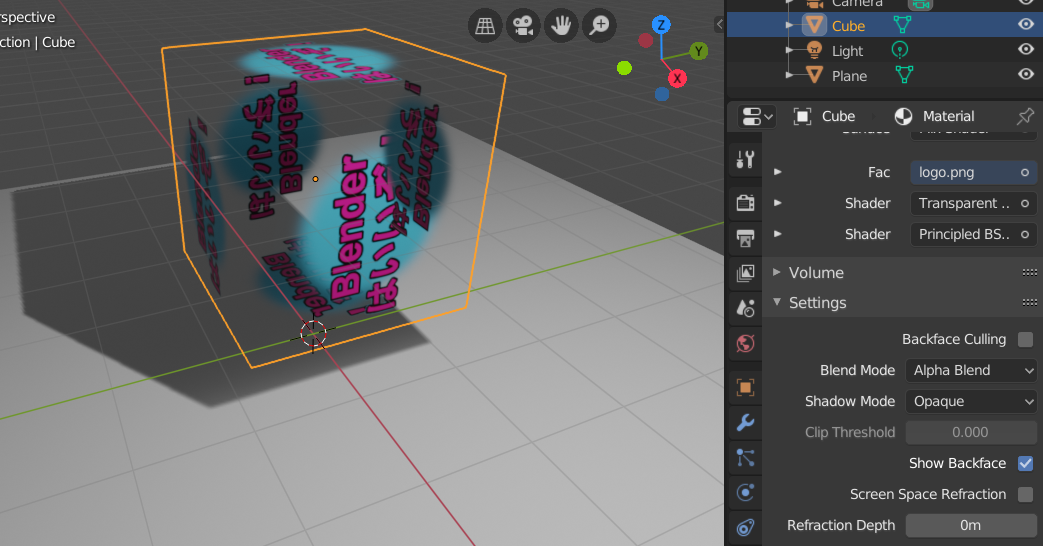Expand the Plane tree item in outliner
This screenshot has width=1043, height=546.
tap(790, 74)
